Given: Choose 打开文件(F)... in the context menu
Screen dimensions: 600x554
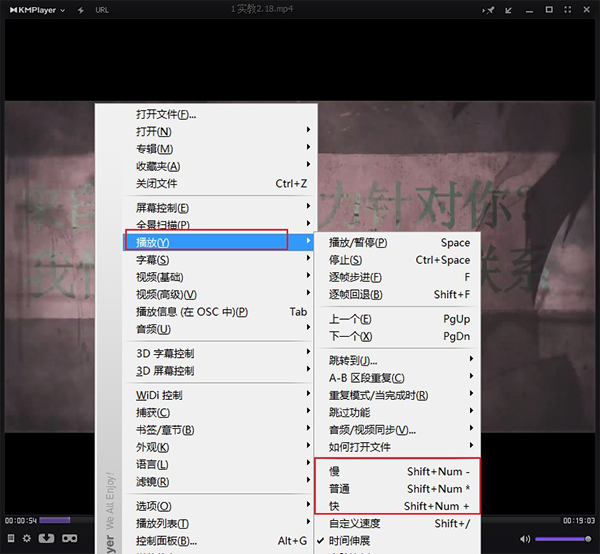Looking at the screenshot, I should tap(166, 114).
